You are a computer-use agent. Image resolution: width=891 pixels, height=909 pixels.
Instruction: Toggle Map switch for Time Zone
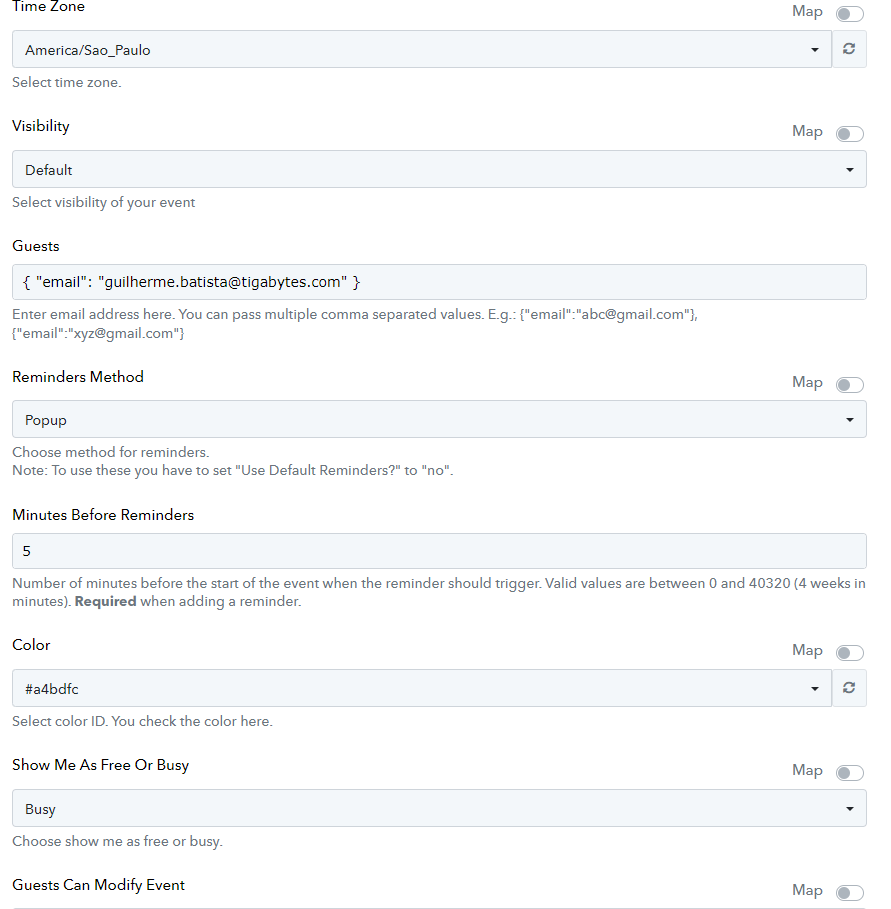point(850,14)
